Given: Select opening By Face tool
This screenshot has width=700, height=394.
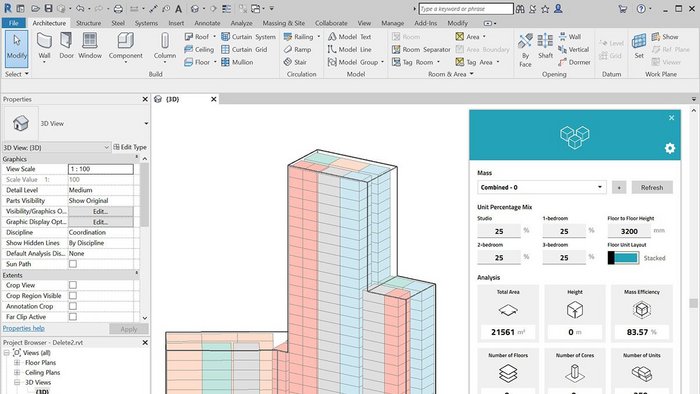Looking at the screenshot, I should coord(525,50).
